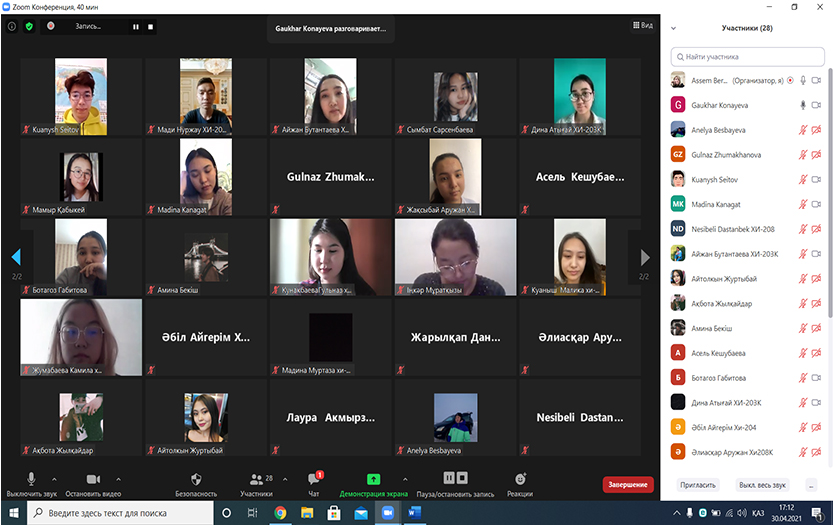Open more options in participants panel footer
833x525 pixels.
(x=811, y=485)
